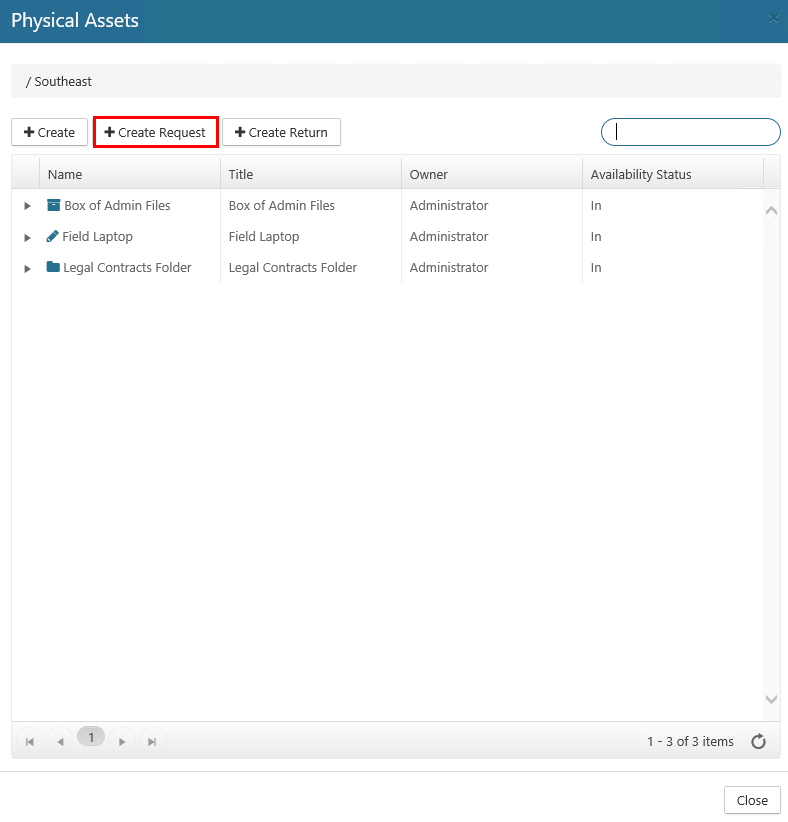
Task: Expand the Field Laptop row
Action: (27, 237)
